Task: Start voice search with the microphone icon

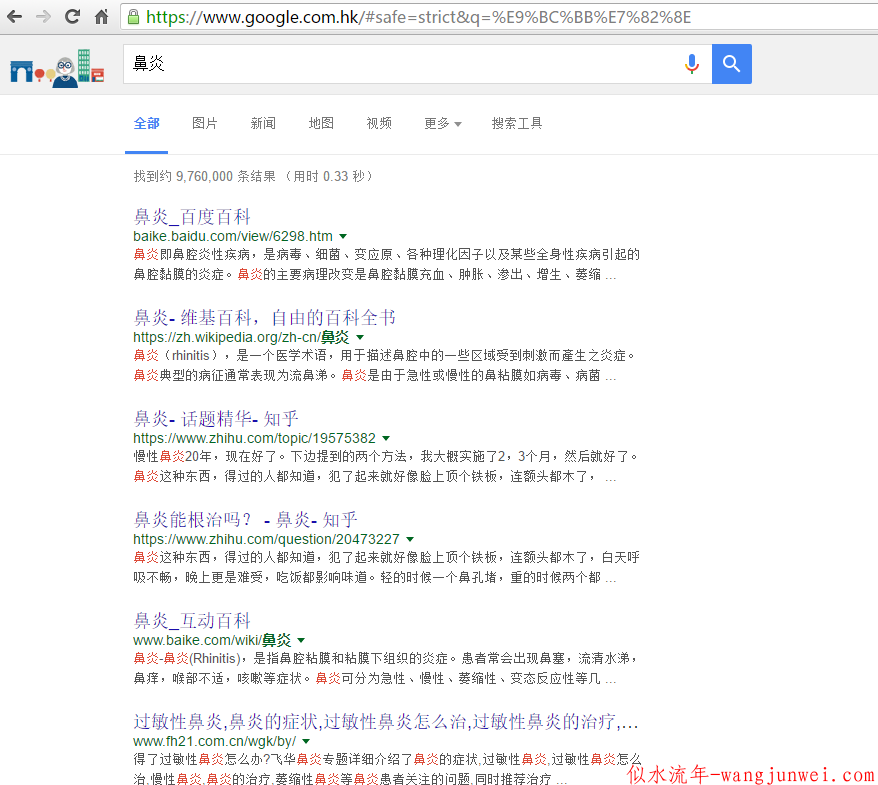Action: [x=692, y=64]
